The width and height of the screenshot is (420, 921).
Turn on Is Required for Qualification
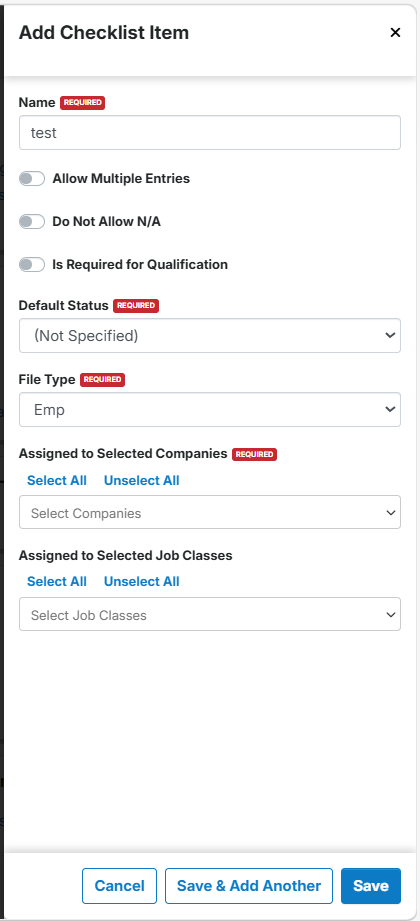(x=32, y=264)
